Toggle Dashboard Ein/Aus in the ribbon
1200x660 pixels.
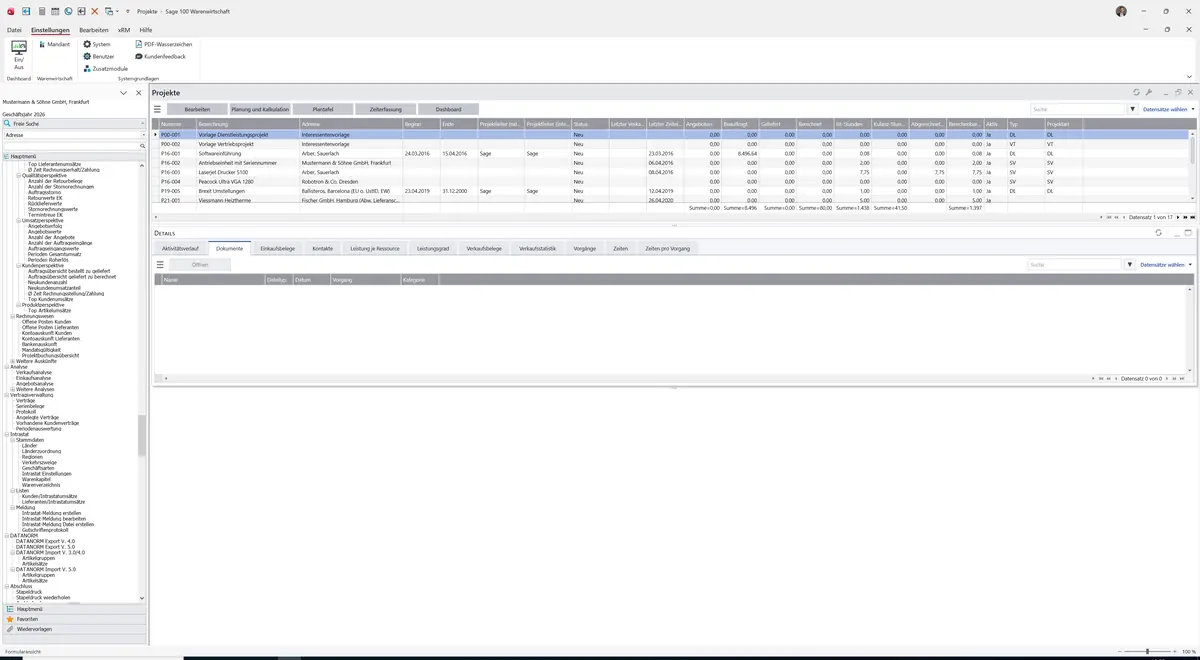pyautogui.click(x=18, y=54)
